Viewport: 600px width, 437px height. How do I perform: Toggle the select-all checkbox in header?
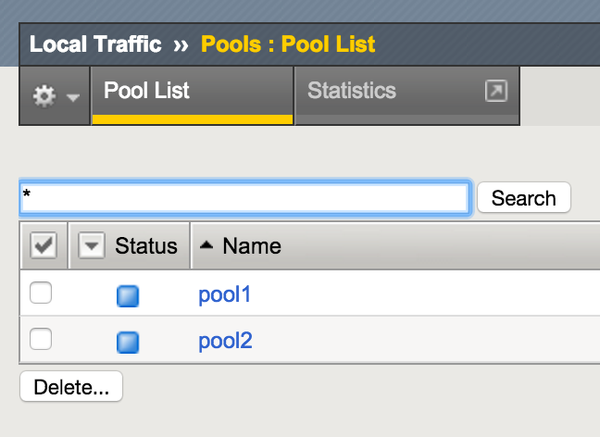click(44, 246)
